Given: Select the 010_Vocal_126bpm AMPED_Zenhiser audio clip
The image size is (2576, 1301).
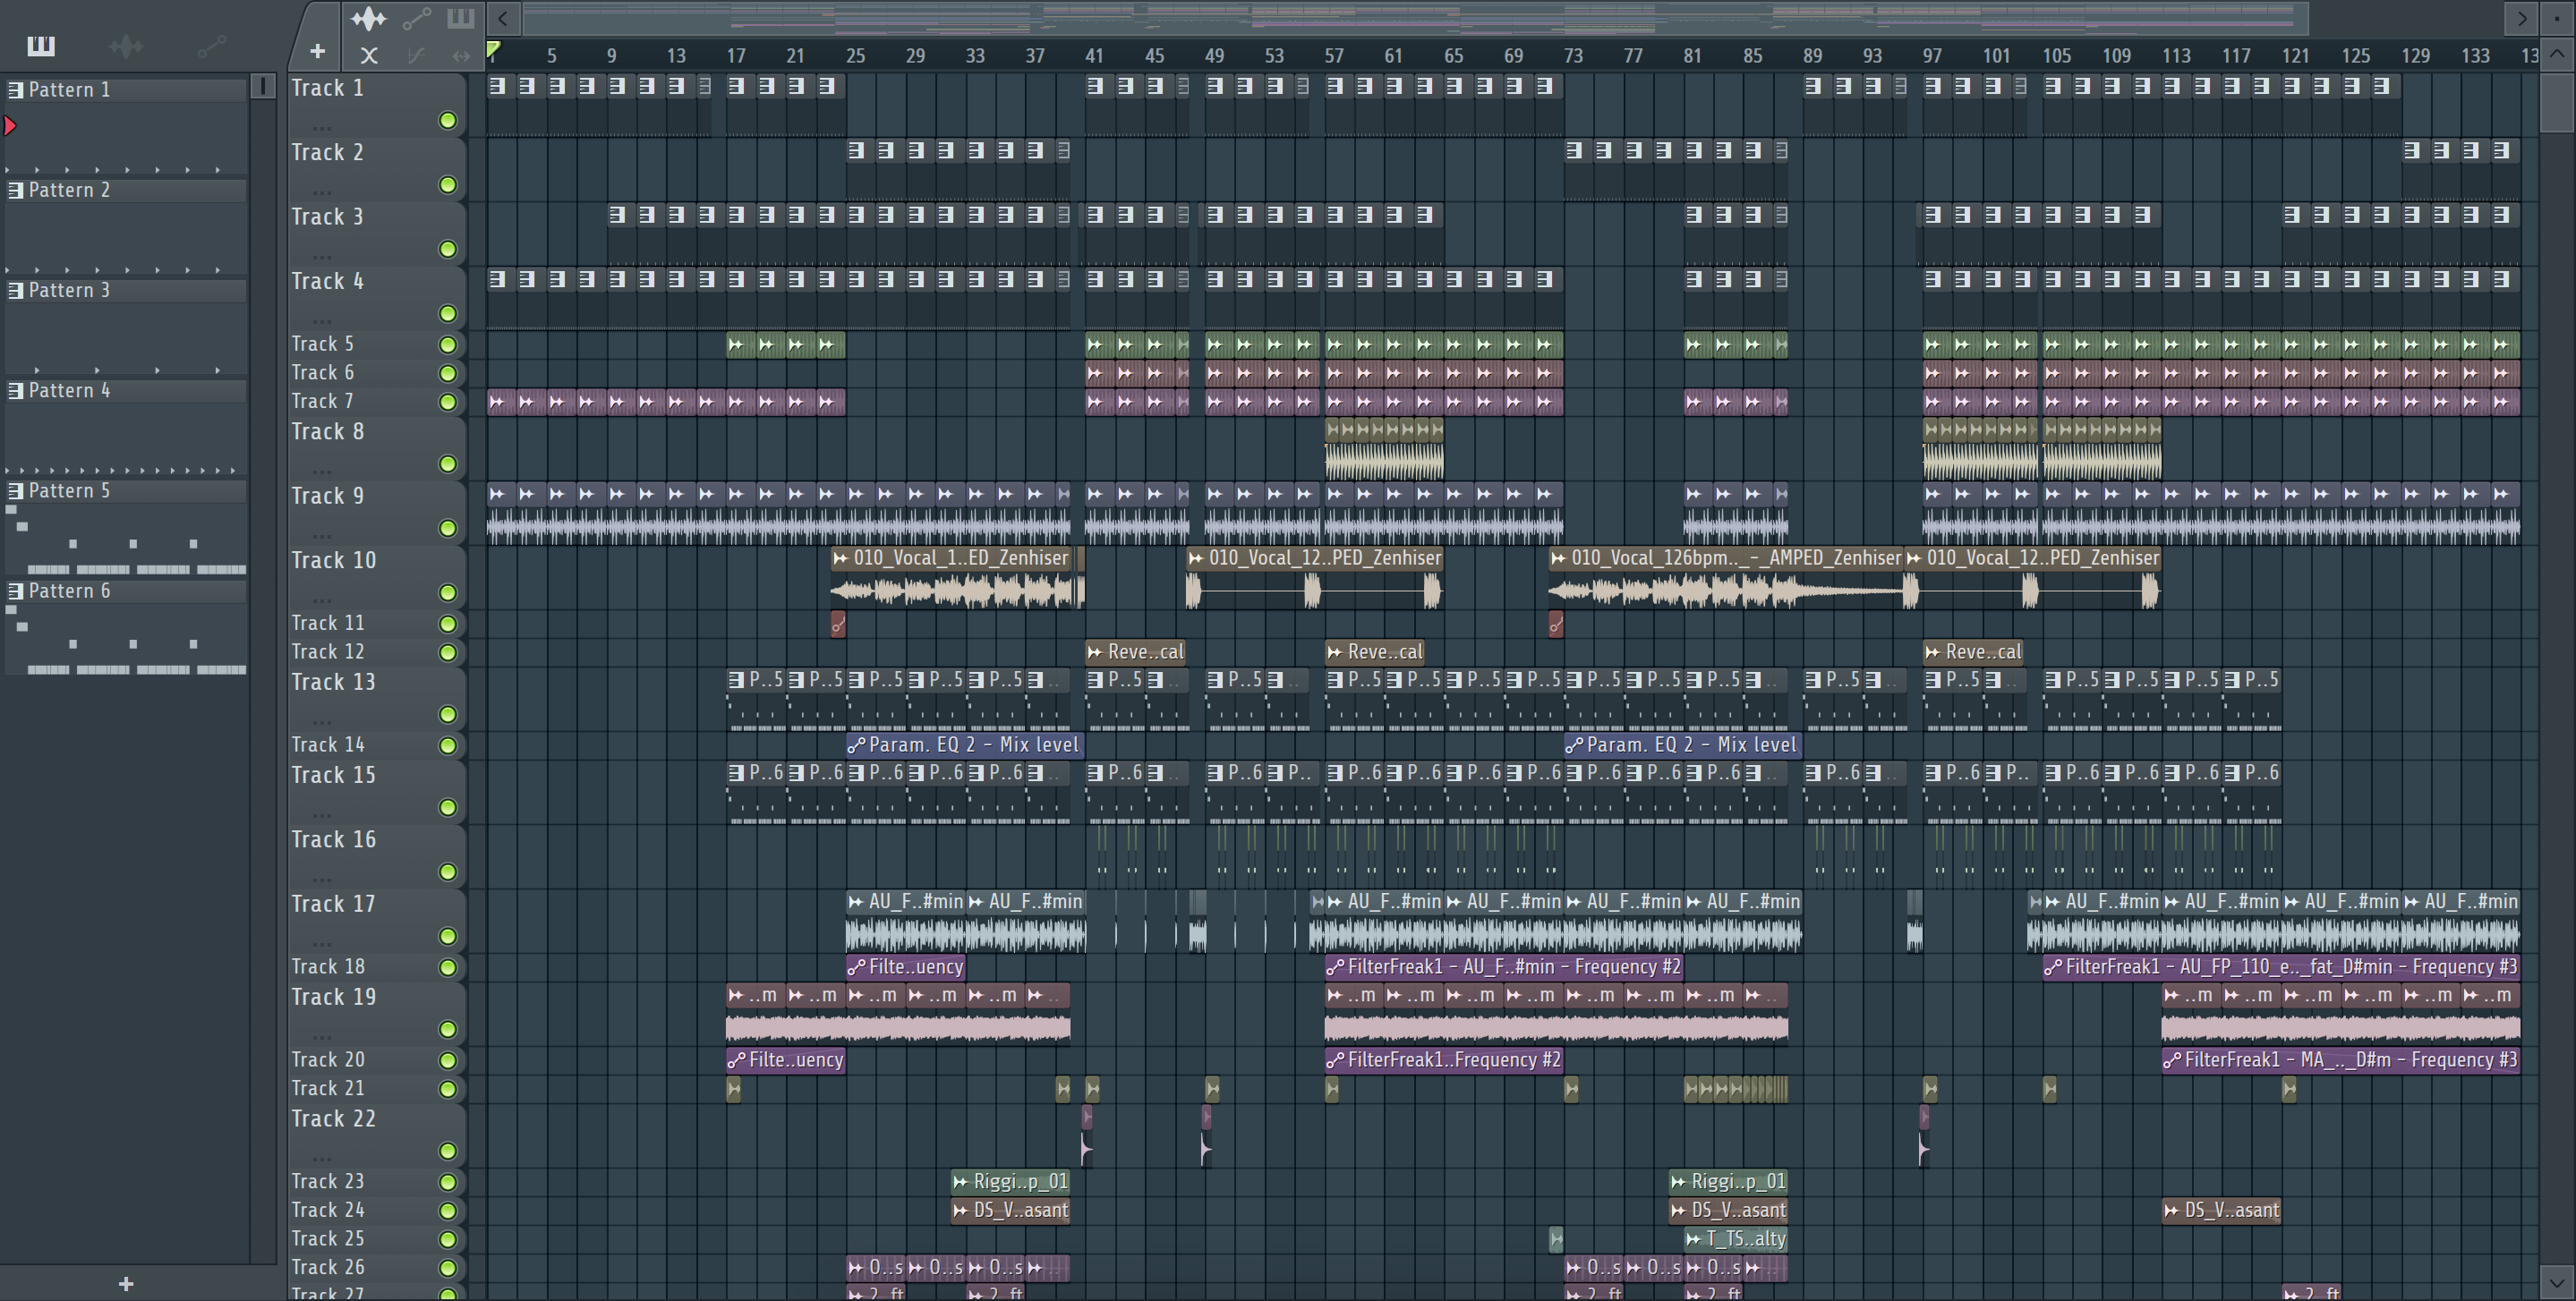Looking at the screenshot, I should coord(1726,578).
